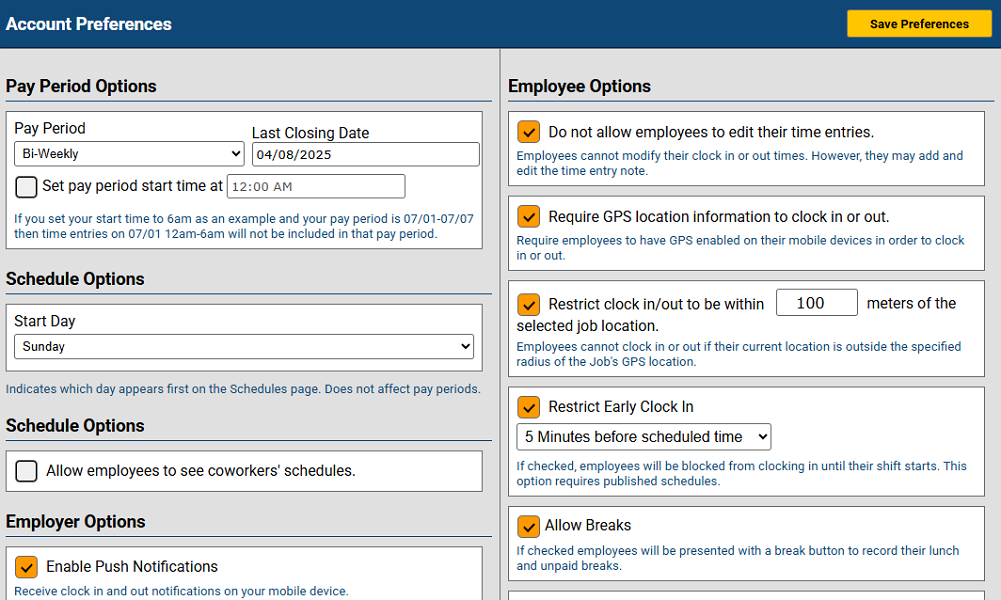Toggle Require GPS location information checkbox
Screen dimensions: 1001x600
[x=529, y=217]
